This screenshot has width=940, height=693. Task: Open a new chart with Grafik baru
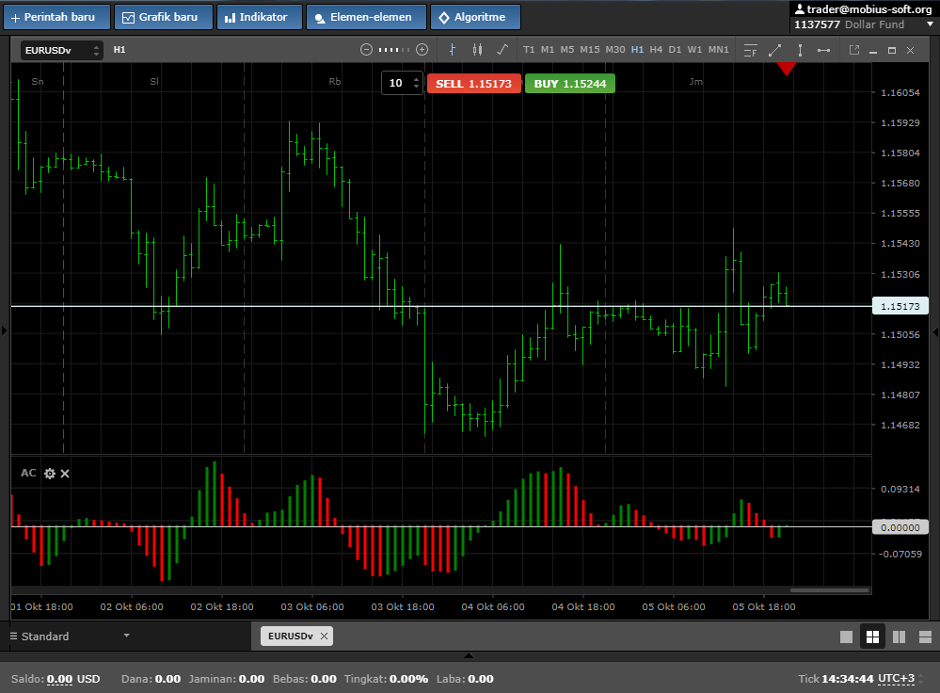pos(164,17)
